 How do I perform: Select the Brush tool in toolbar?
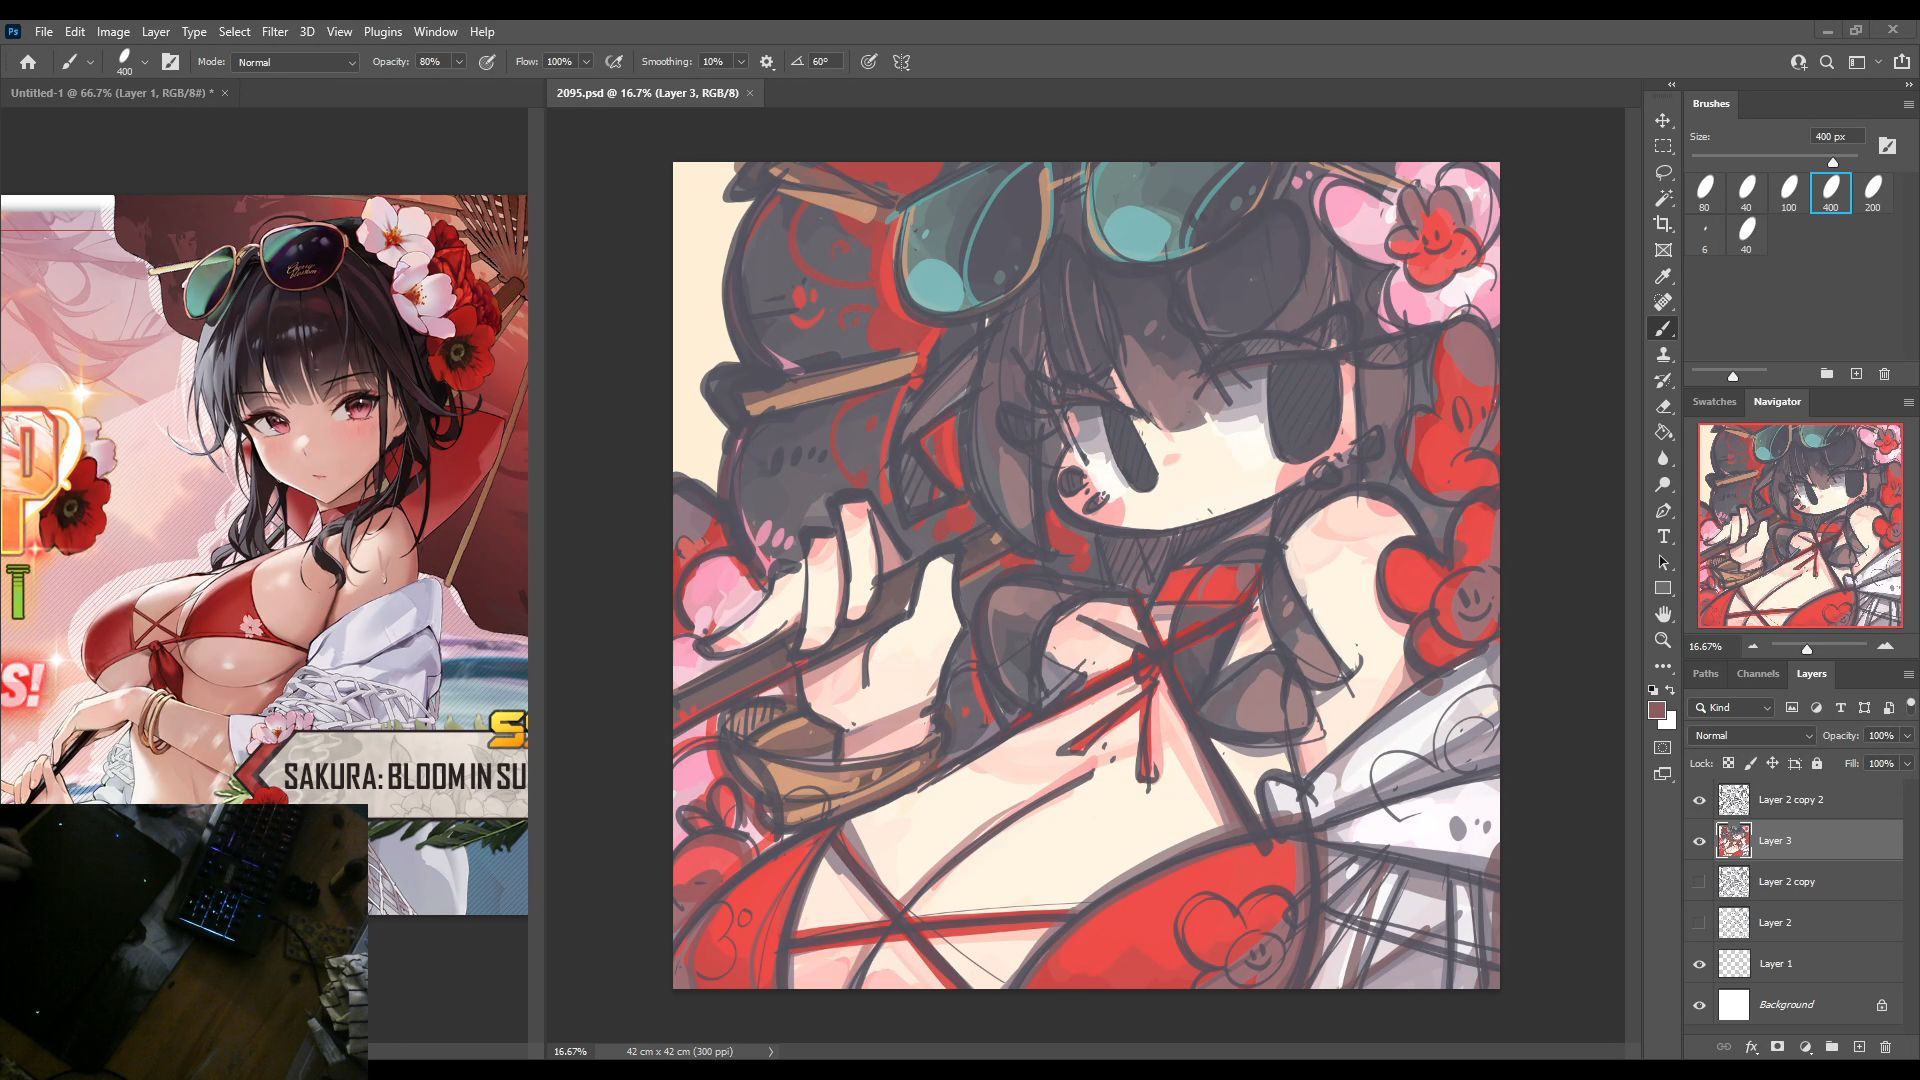[x=1663, y=328]
